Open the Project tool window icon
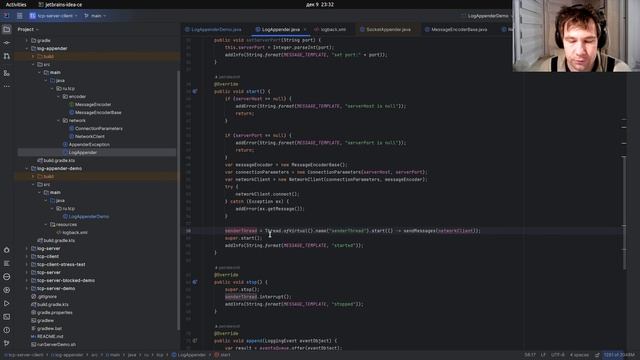 pos(7,29)
